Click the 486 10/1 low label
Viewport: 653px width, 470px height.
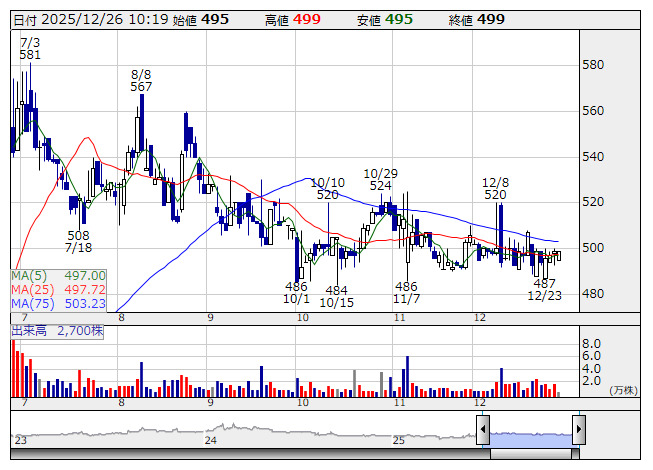pos(296,292)
